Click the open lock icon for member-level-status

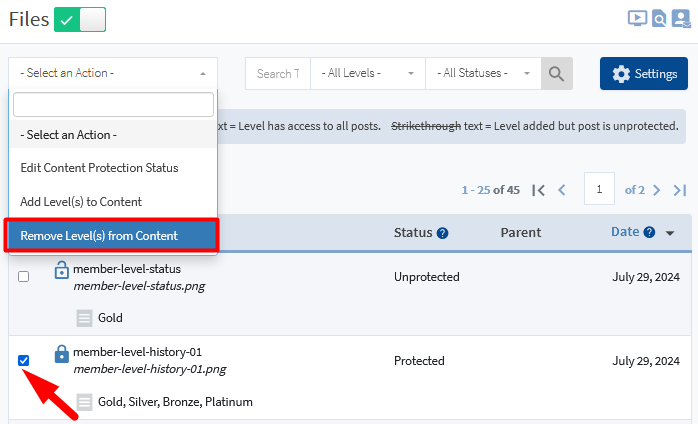click(61, 270)
